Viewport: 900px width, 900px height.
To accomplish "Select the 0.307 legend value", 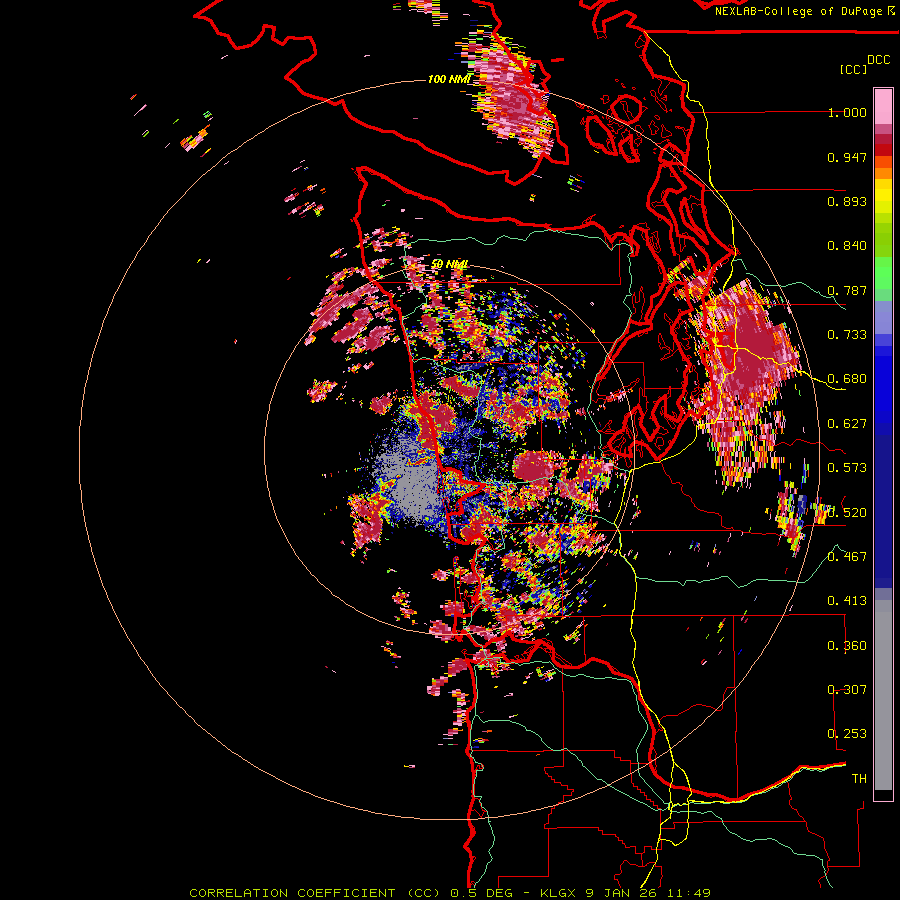I will 847,689.
